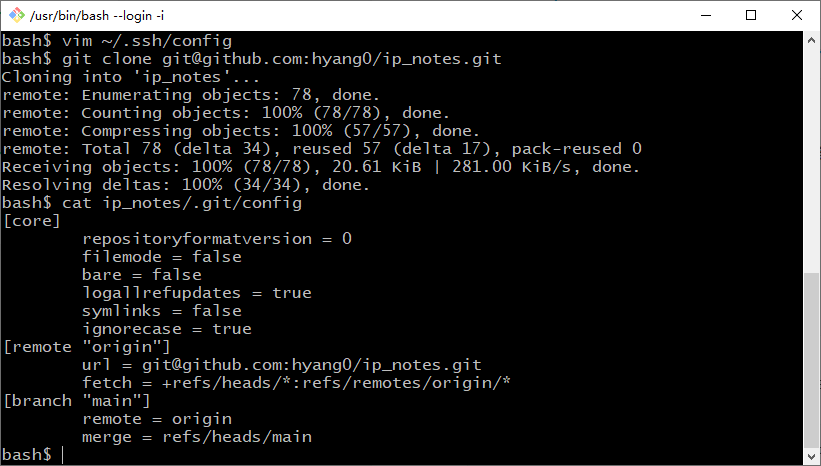Click the git clone command text
Screen dimensions: 821x466
pyautogui.click(x=282, y=59)
